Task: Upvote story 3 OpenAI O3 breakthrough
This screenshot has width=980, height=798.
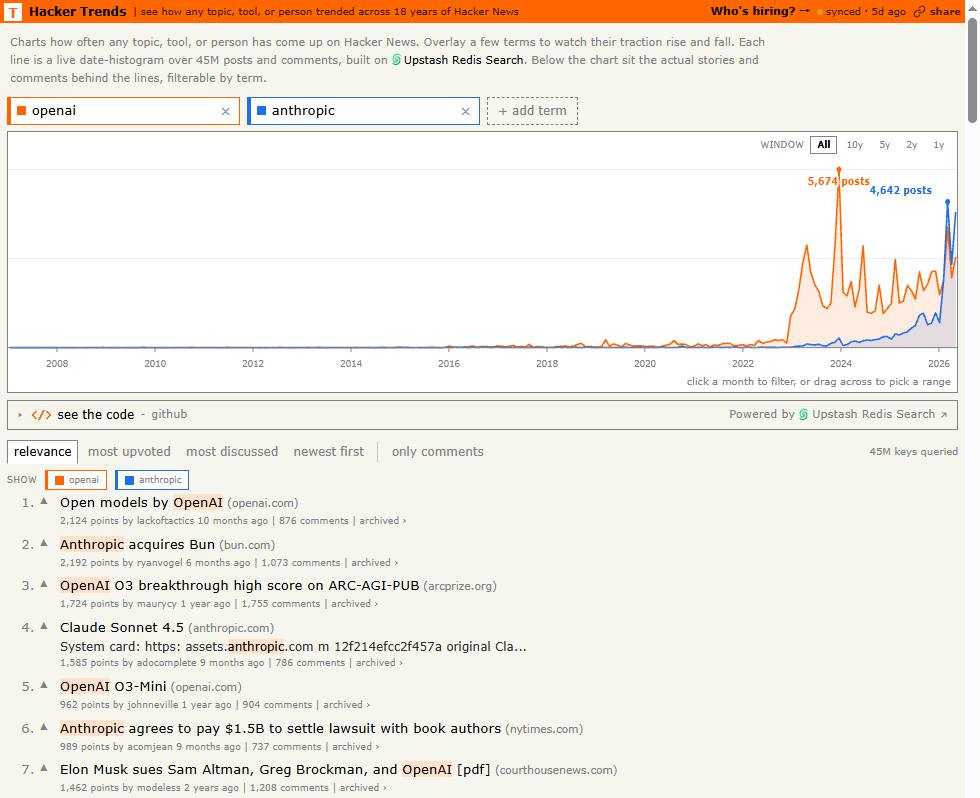Action: pos(44,584)
